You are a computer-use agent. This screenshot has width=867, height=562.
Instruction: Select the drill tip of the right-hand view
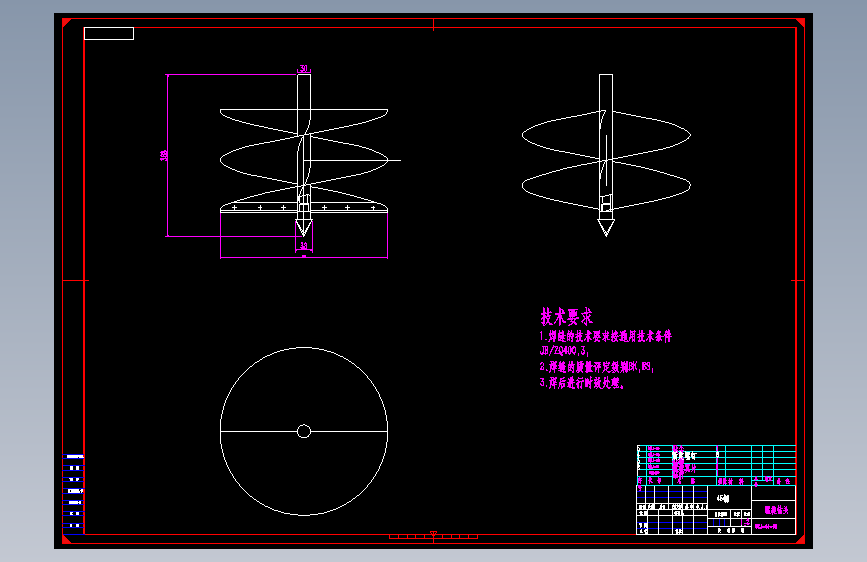point(606,228)
